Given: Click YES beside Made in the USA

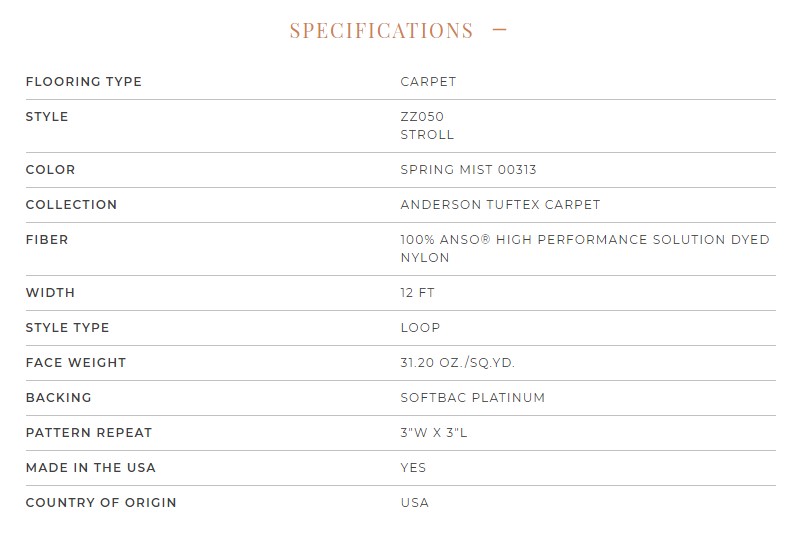Looking at the screenshot, I should point(413,468).
